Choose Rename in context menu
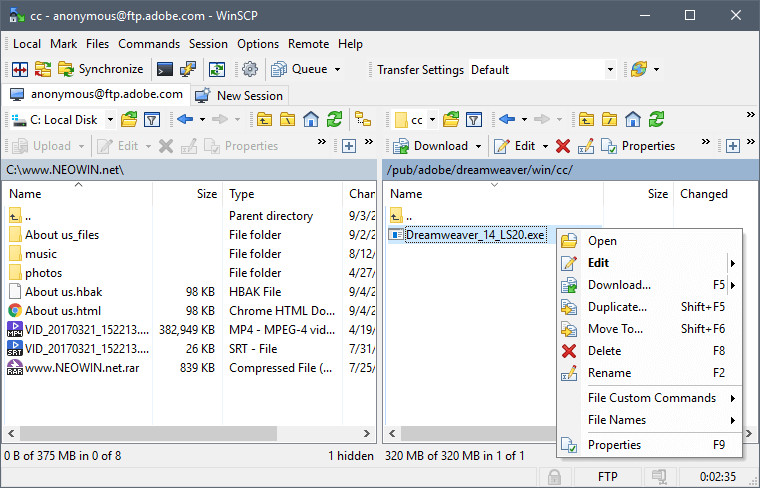This screenshot has width=760, height=488. tap(649, 373)
